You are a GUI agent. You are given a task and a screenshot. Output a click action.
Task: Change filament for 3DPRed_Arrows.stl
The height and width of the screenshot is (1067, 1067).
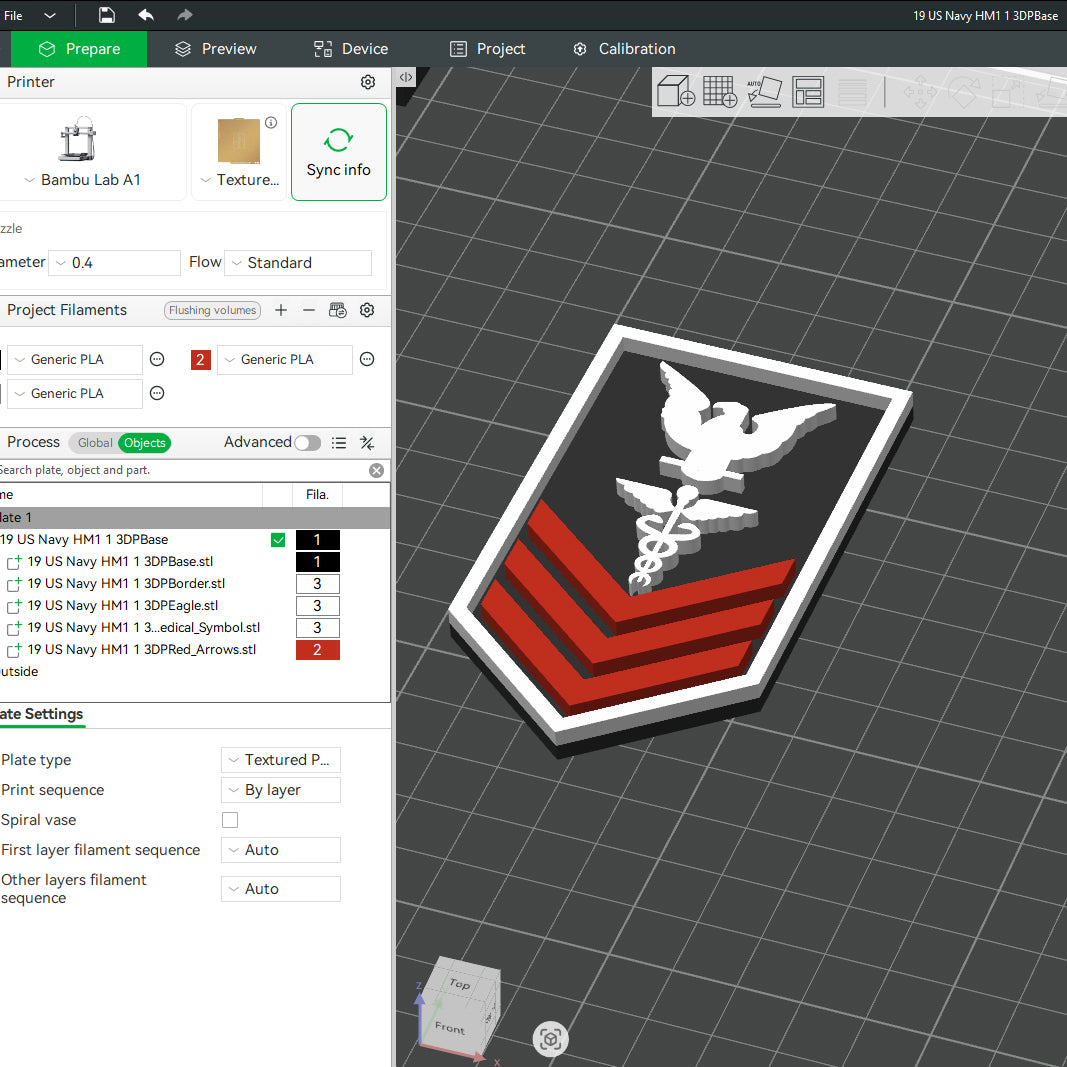tap(318, 650)
